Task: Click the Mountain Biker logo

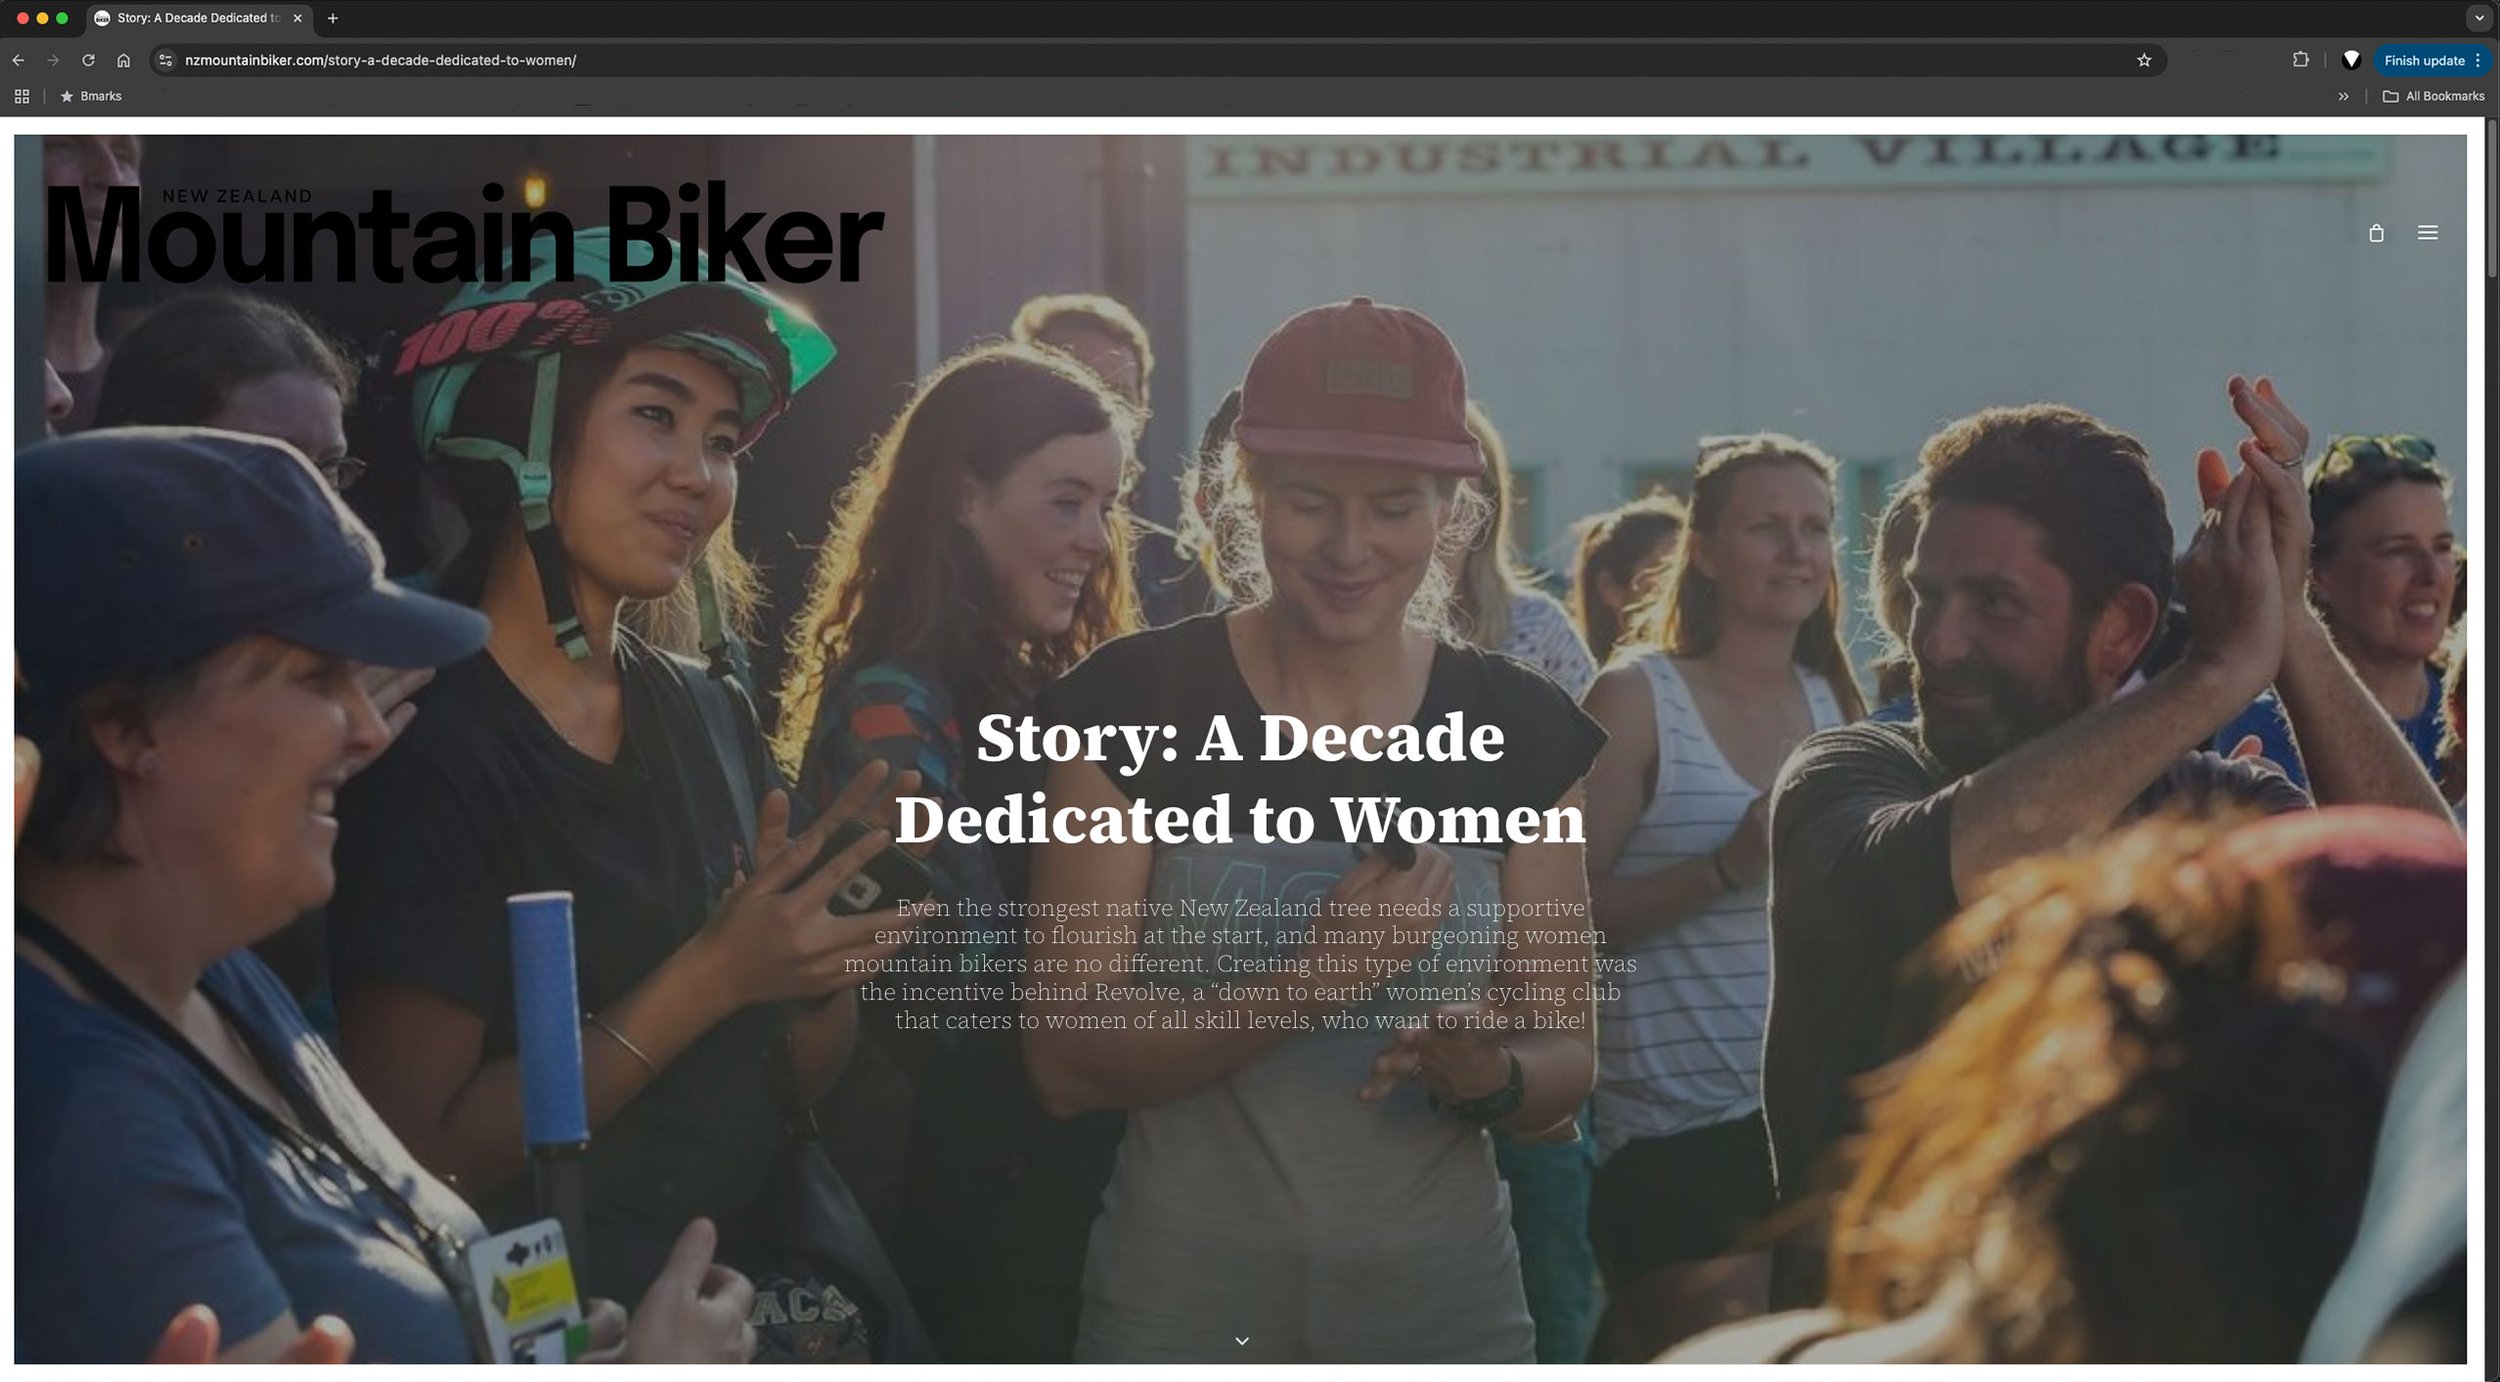Action: coord(465,234)
